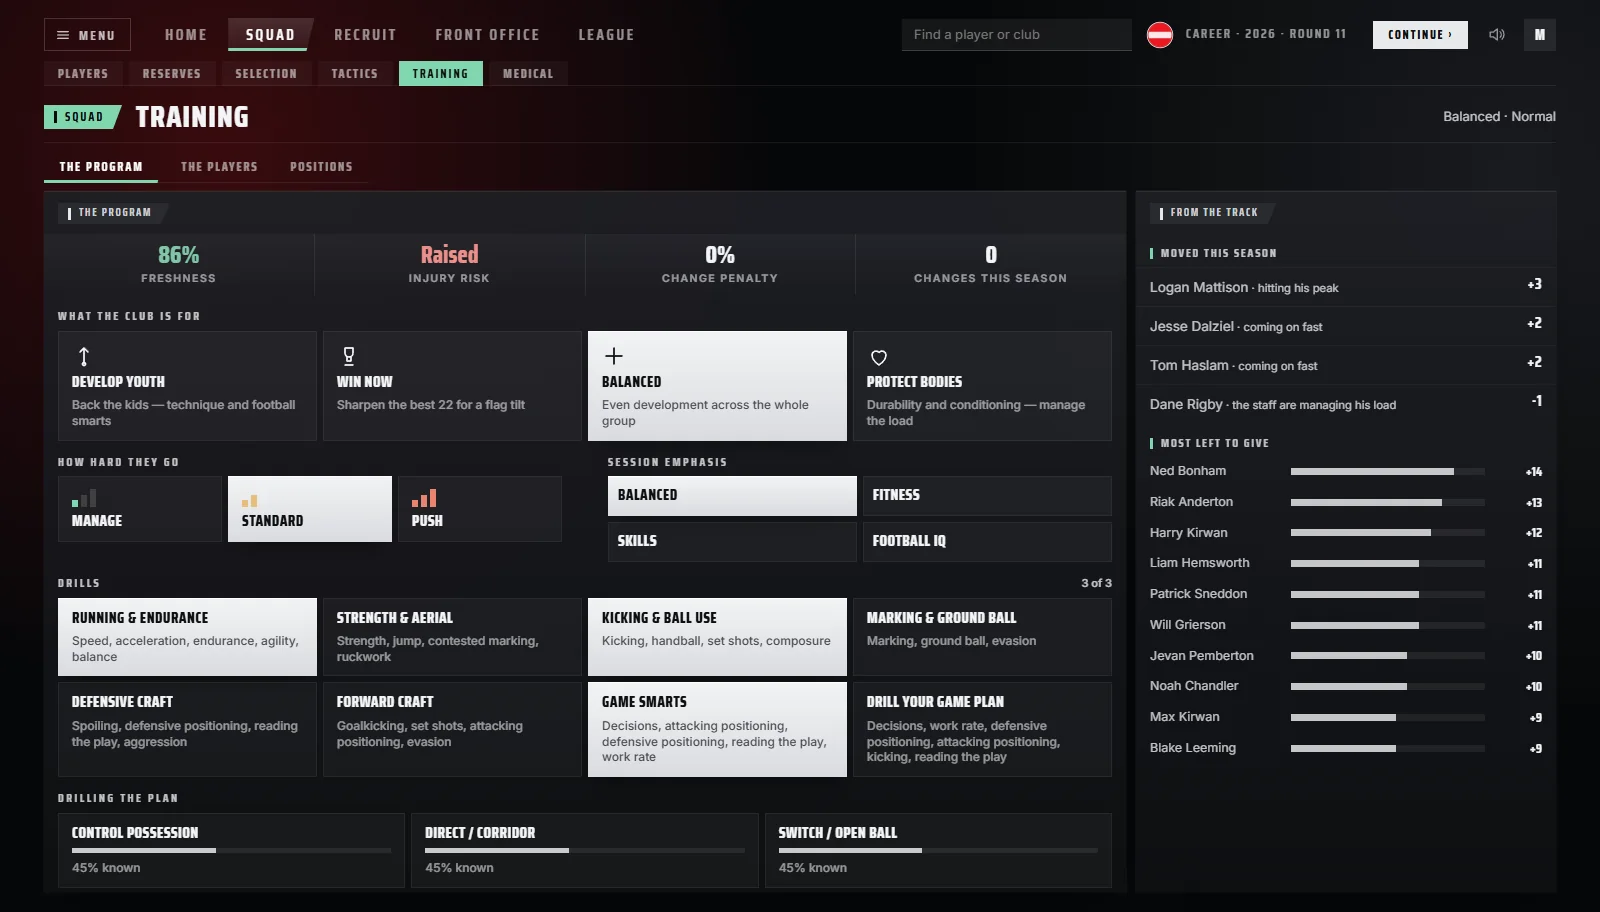Viewport: 1600px width, 912px height.
Task: Click the Protect Bodies heart icon
Action: point(879,357)
